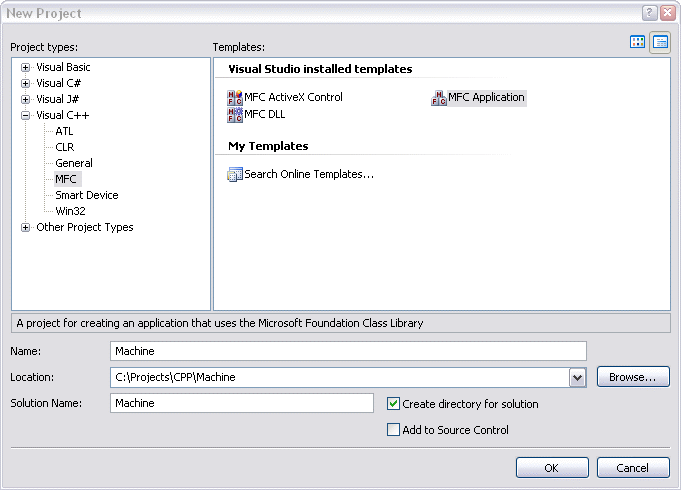
Task: Click the MFC ActiveX Control template label
Action: (293, 97)
